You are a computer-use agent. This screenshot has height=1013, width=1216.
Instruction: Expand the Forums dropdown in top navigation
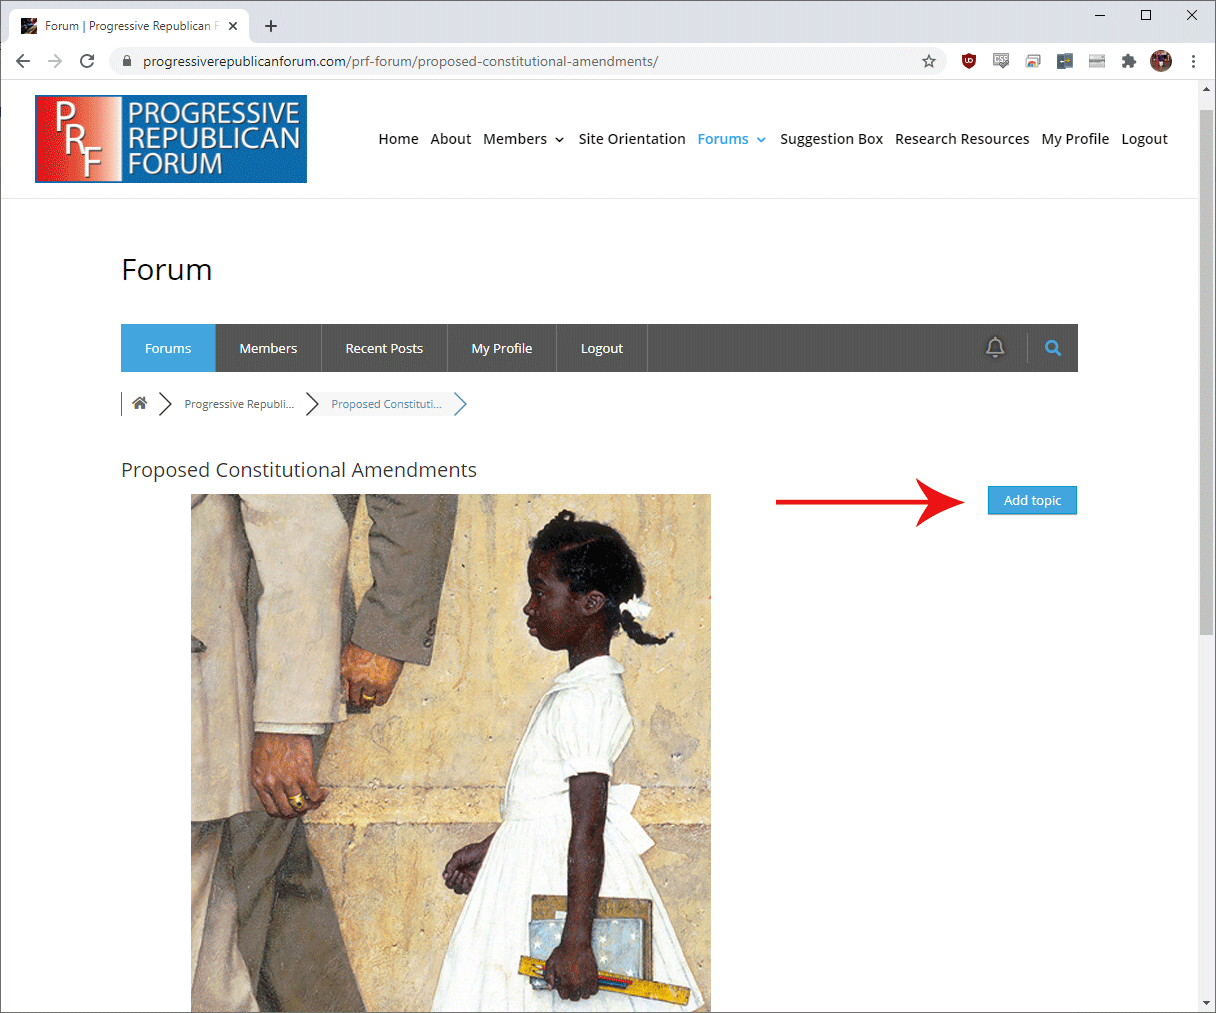732,139
